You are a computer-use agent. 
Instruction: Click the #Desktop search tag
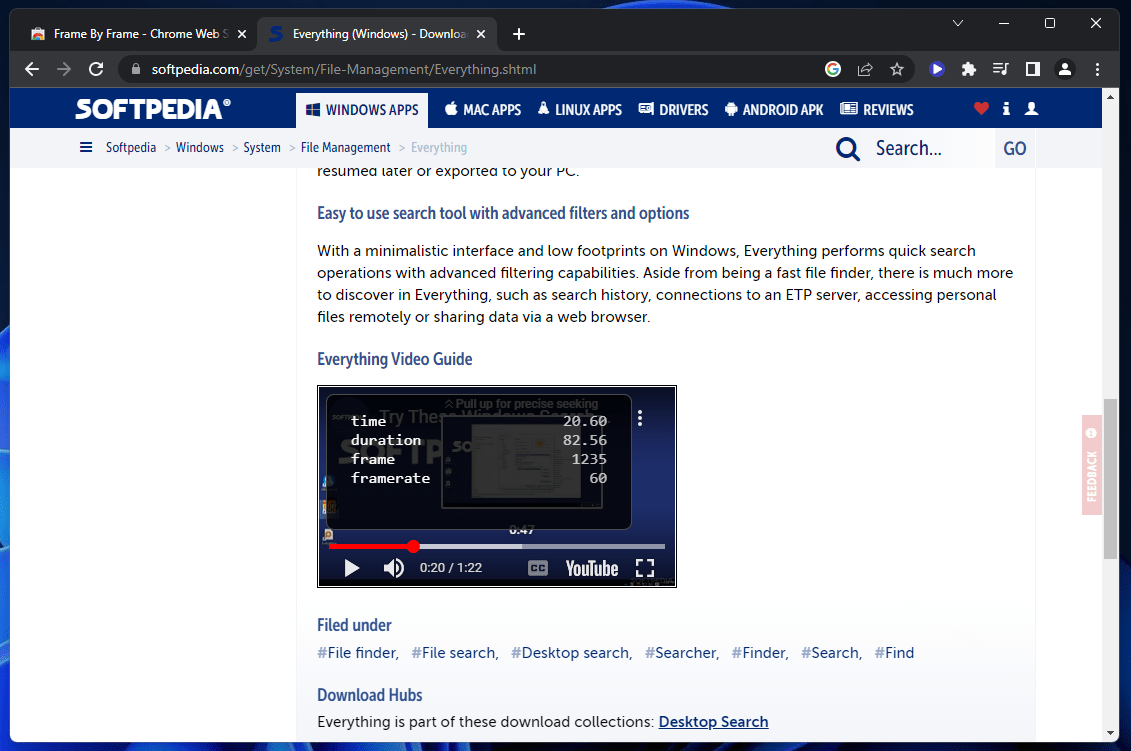click(571, 653)
